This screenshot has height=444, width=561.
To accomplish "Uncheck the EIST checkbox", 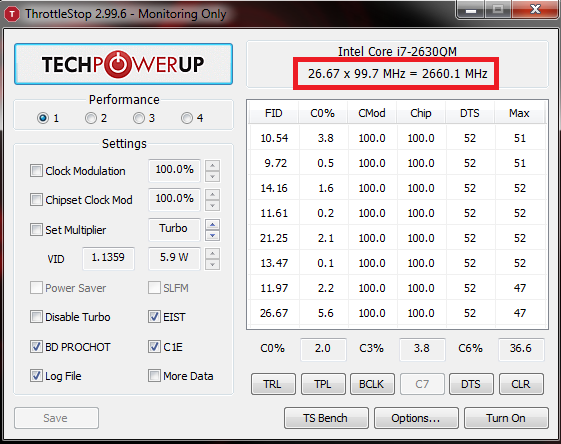I will click(154, 317).
